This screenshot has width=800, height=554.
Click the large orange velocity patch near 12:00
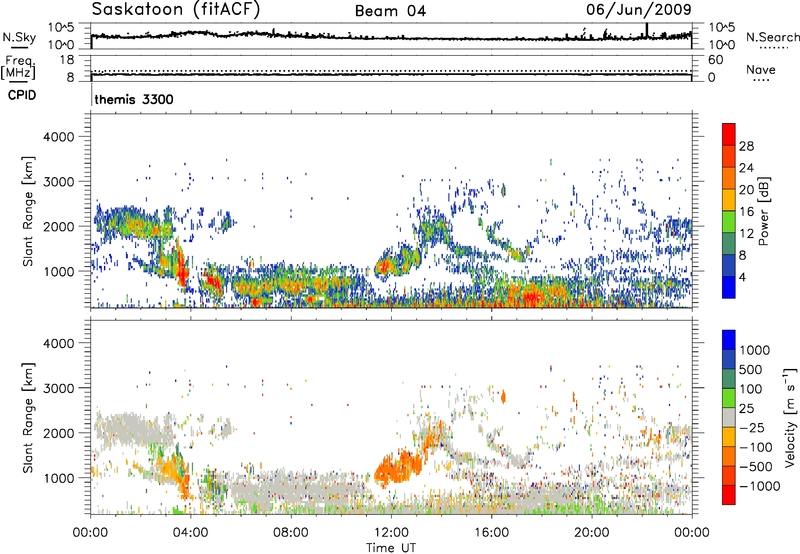pos(398,468)
